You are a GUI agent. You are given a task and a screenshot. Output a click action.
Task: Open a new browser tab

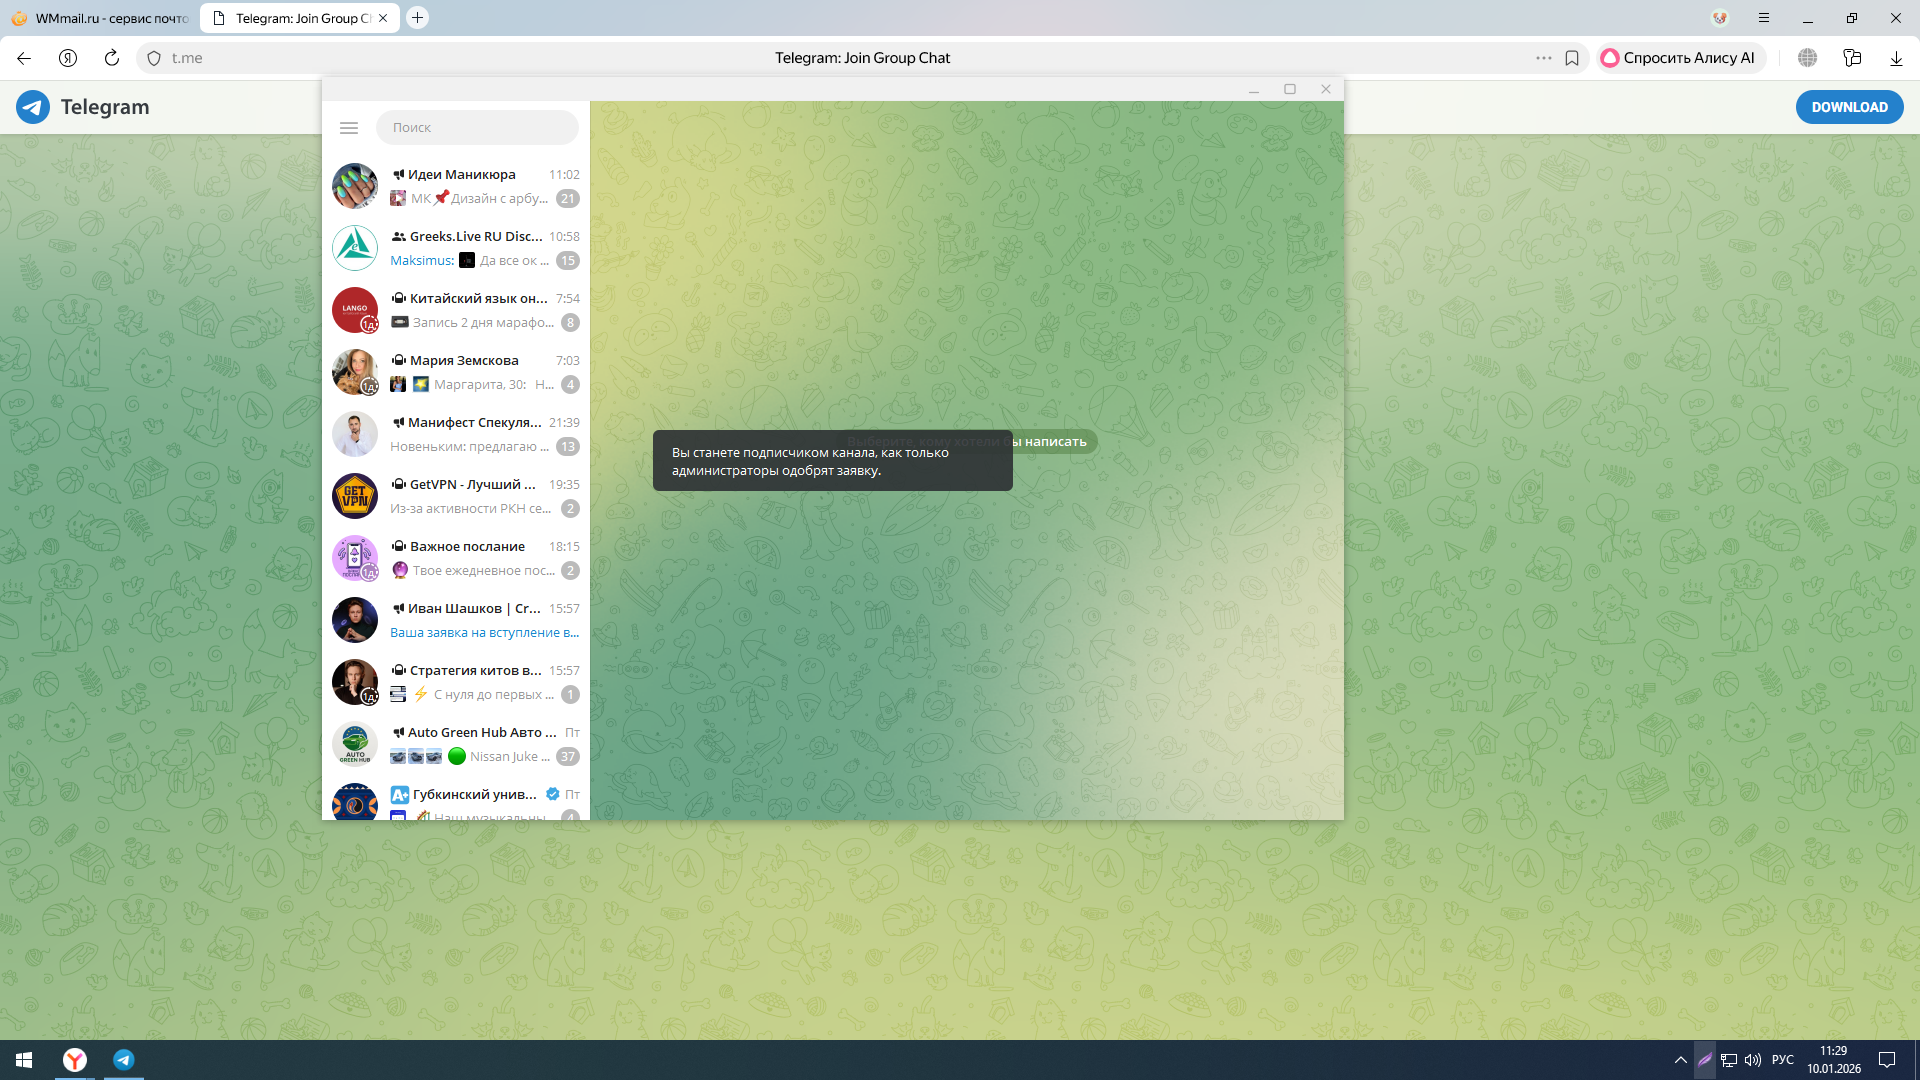click(418, 18)
